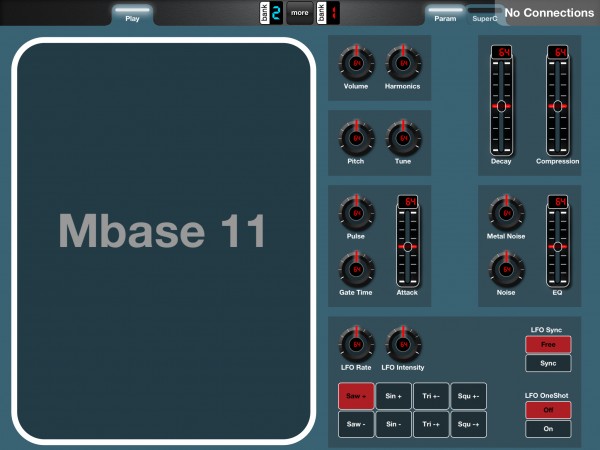
Task: Click the Metal Noise knob
Action: pyautogui.click(x=507, y=213)
